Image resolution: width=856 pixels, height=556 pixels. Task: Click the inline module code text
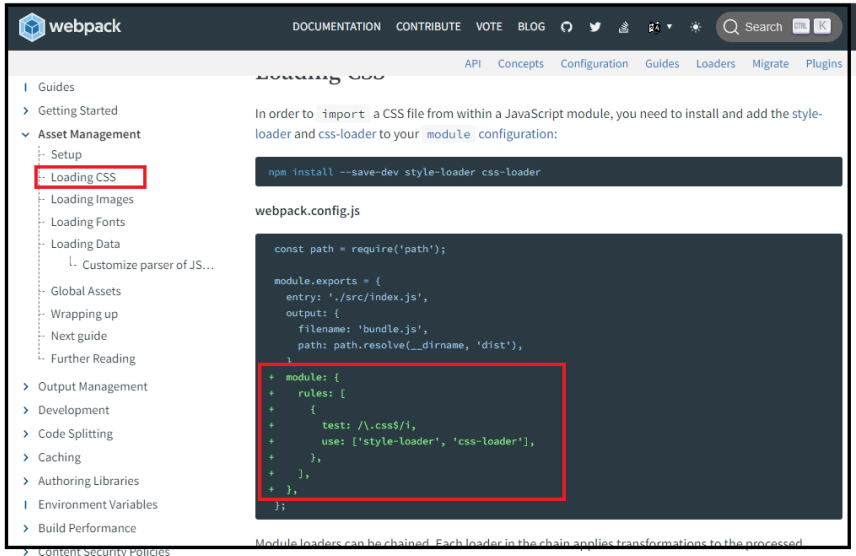448,134
